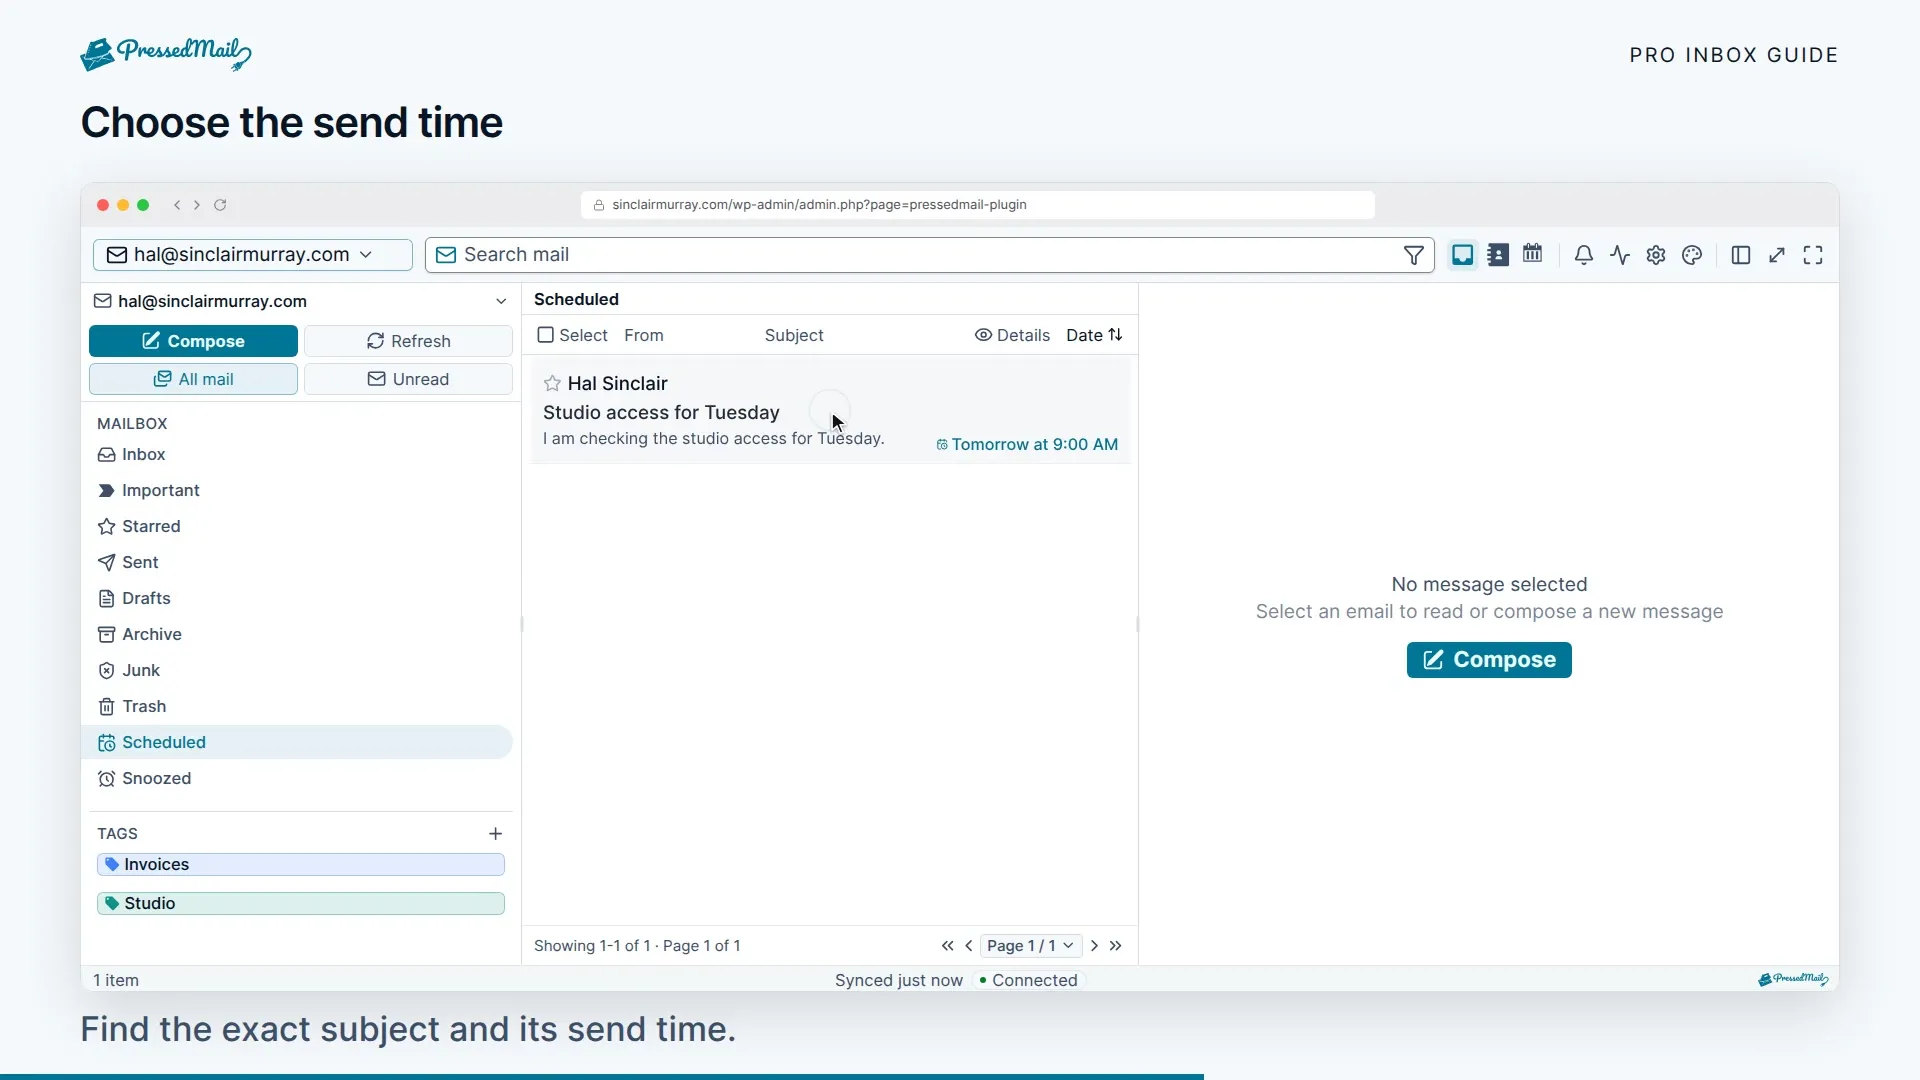This screenshot has width=1920, height=1080.
Task: Click the From column header
Action: coord(644,335)
